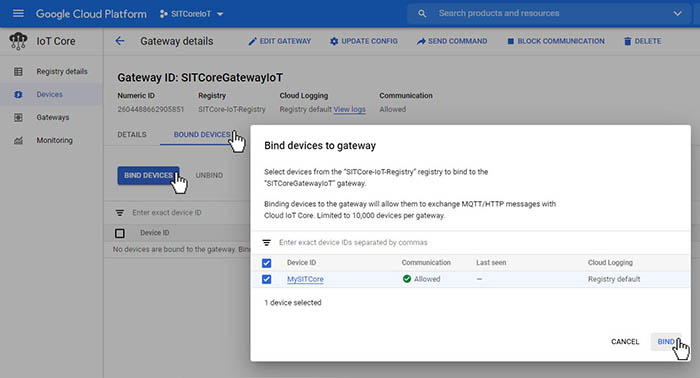Click the arrow icon for Send Command
Viewport: 700px width, 378px height.
[421, 42]
